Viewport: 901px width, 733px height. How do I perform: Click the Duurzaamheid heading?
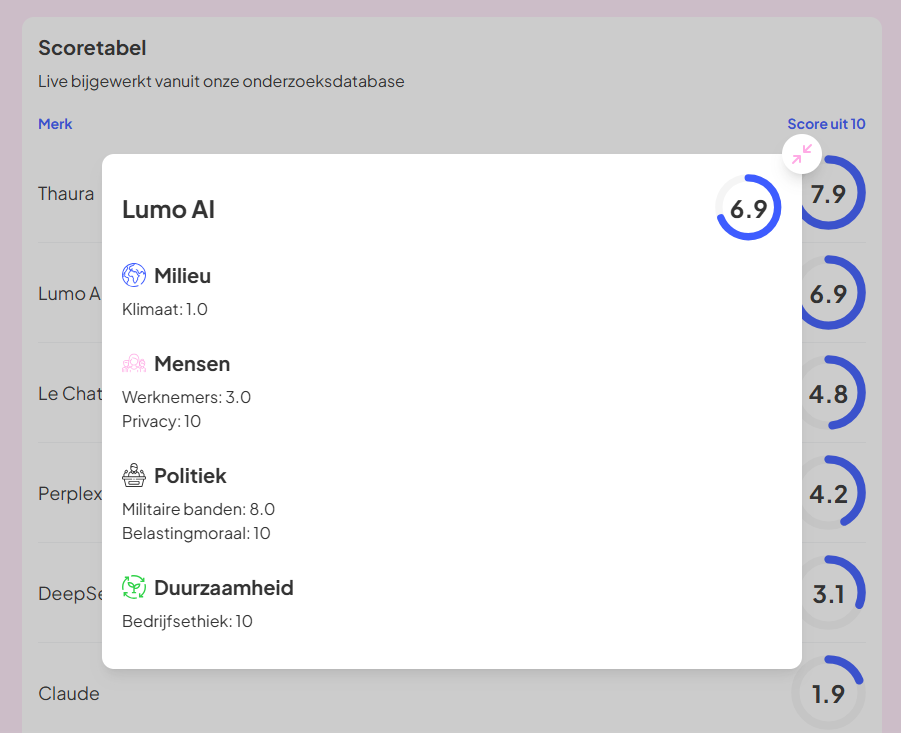[224, 588]
